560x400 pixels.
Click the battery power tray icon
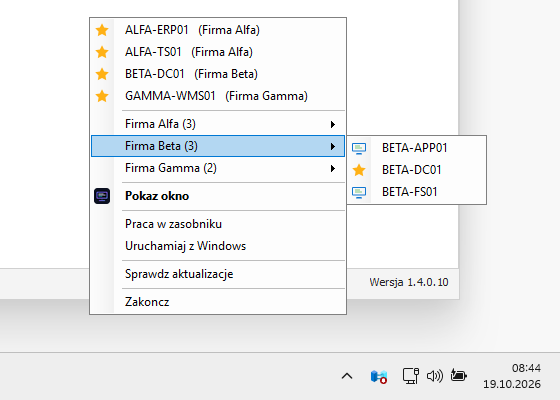click(x=459, y=375)
